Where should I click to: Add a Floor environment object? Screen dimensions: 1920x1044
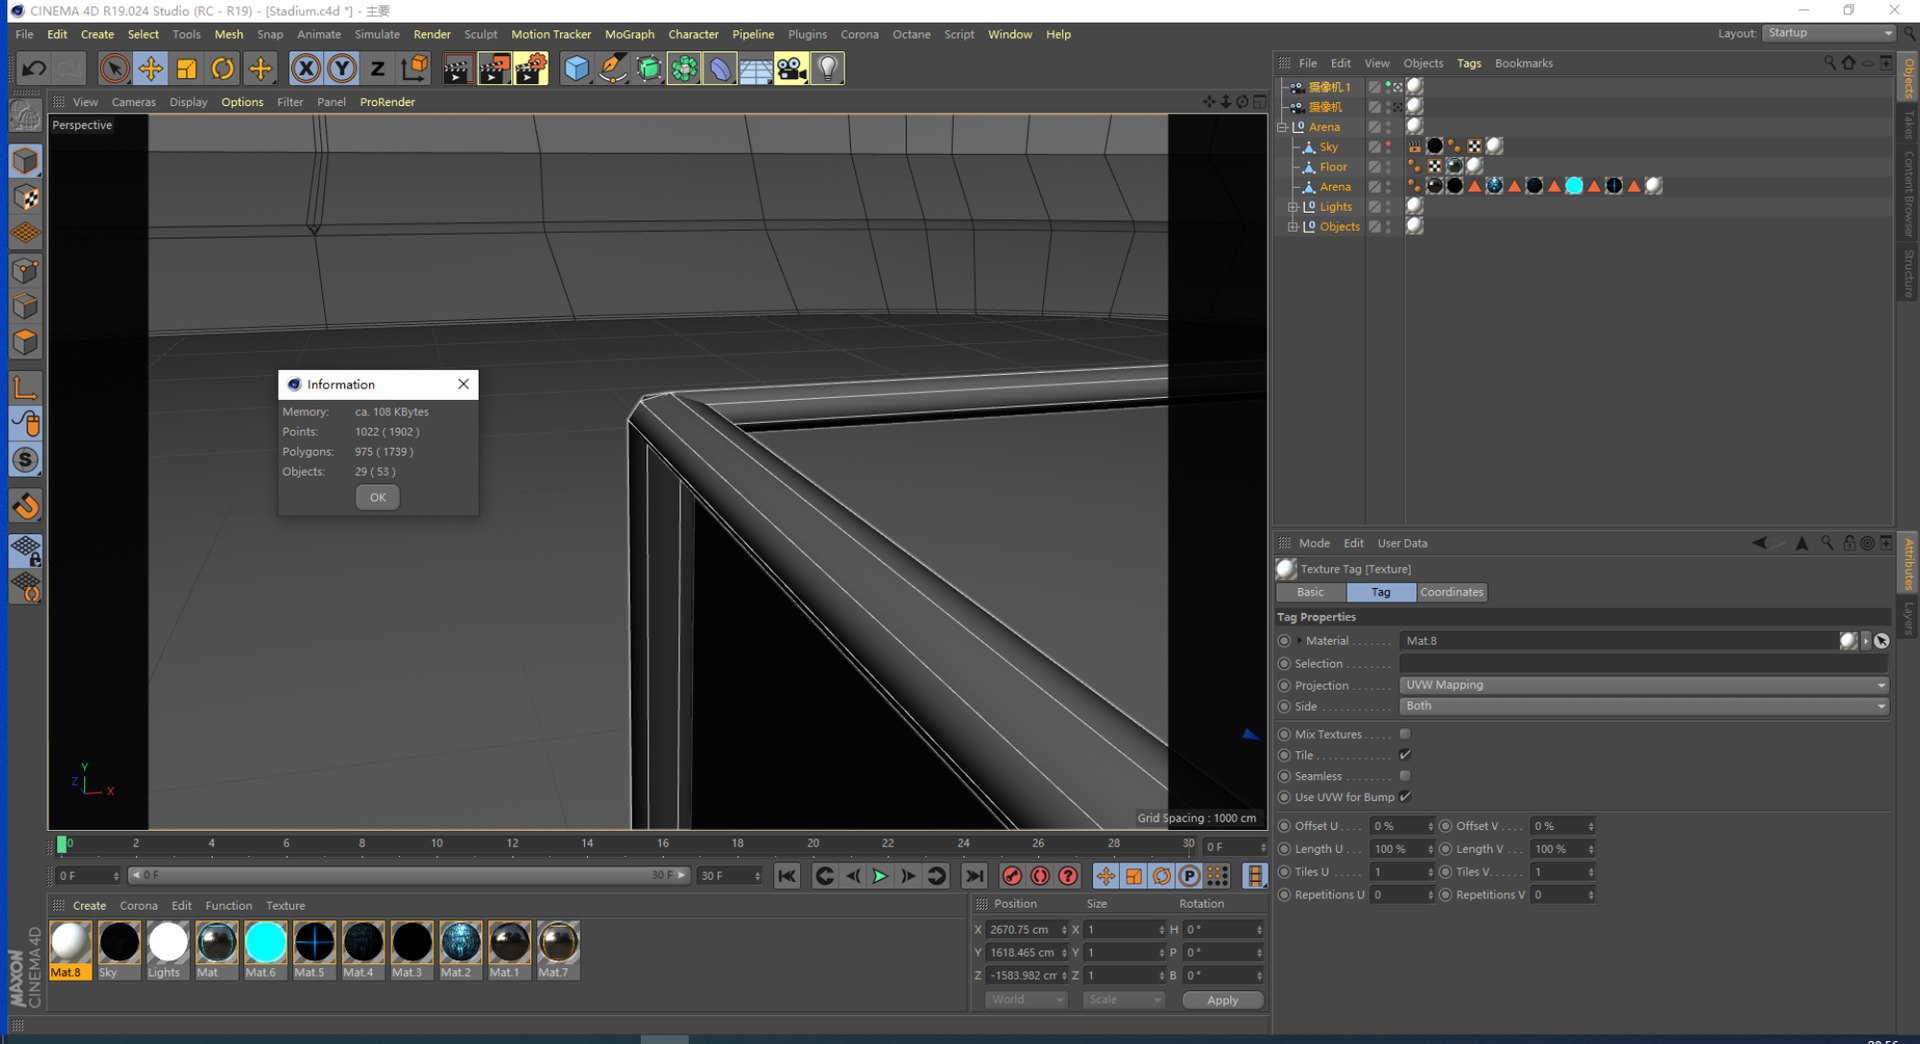pyautogui.click(x=755, y=68)
